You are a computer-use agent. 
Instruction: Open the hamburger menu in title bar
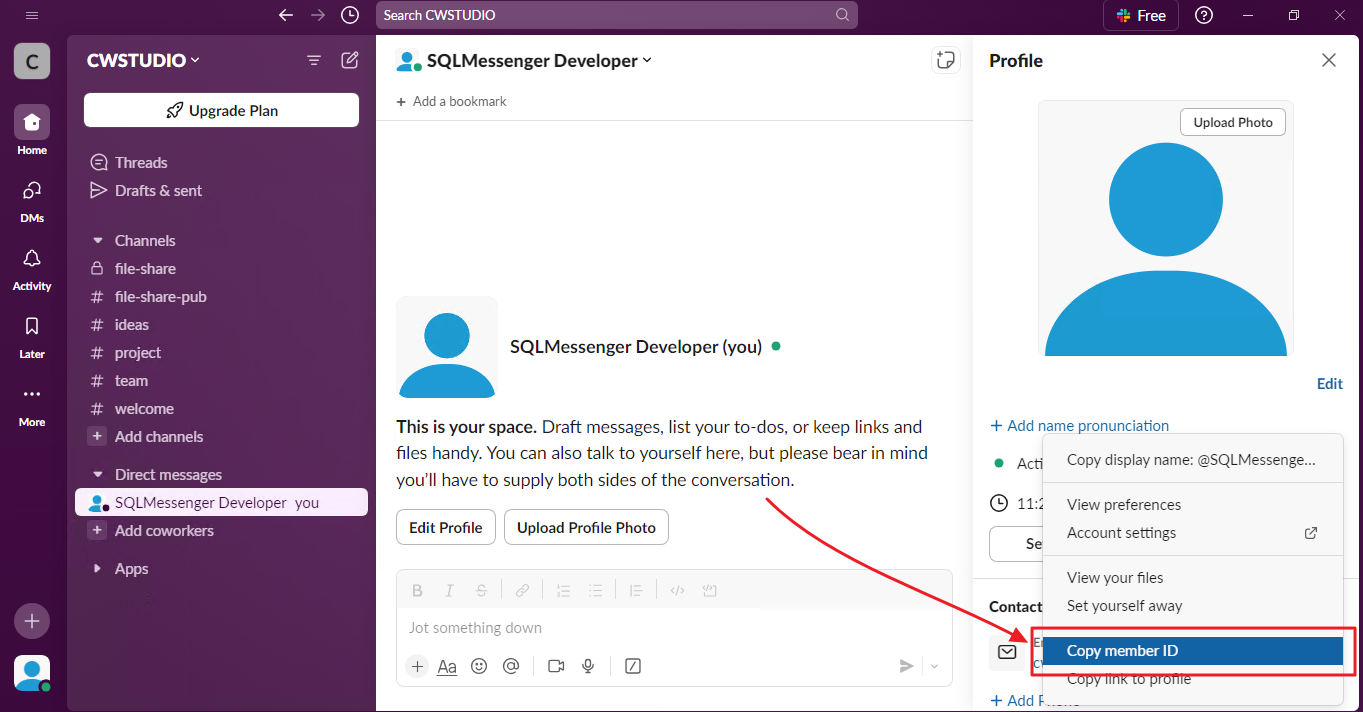[x=32, y=15]
